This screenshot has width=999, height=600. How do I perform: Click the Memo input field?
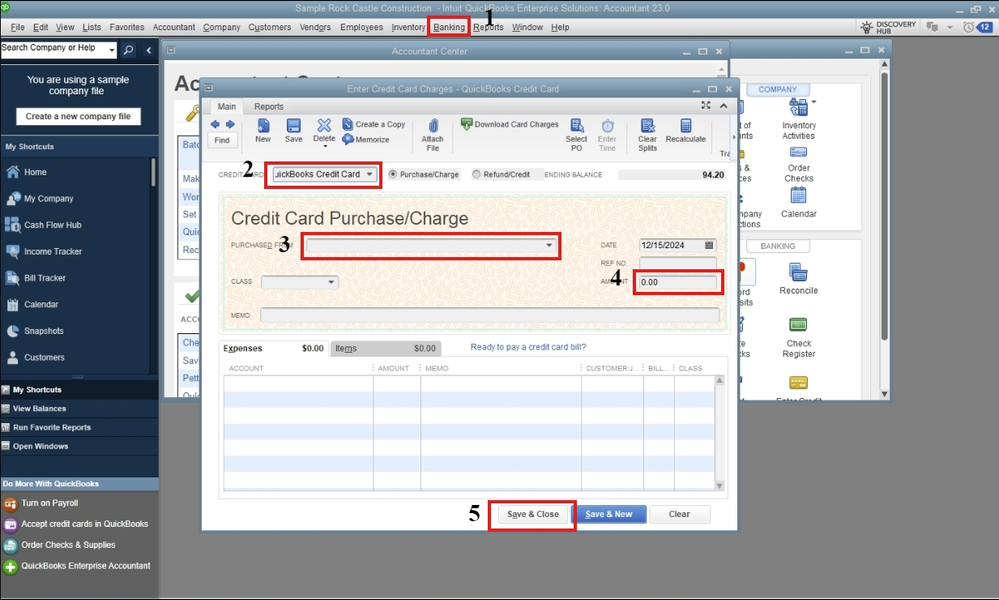[490, 315]
